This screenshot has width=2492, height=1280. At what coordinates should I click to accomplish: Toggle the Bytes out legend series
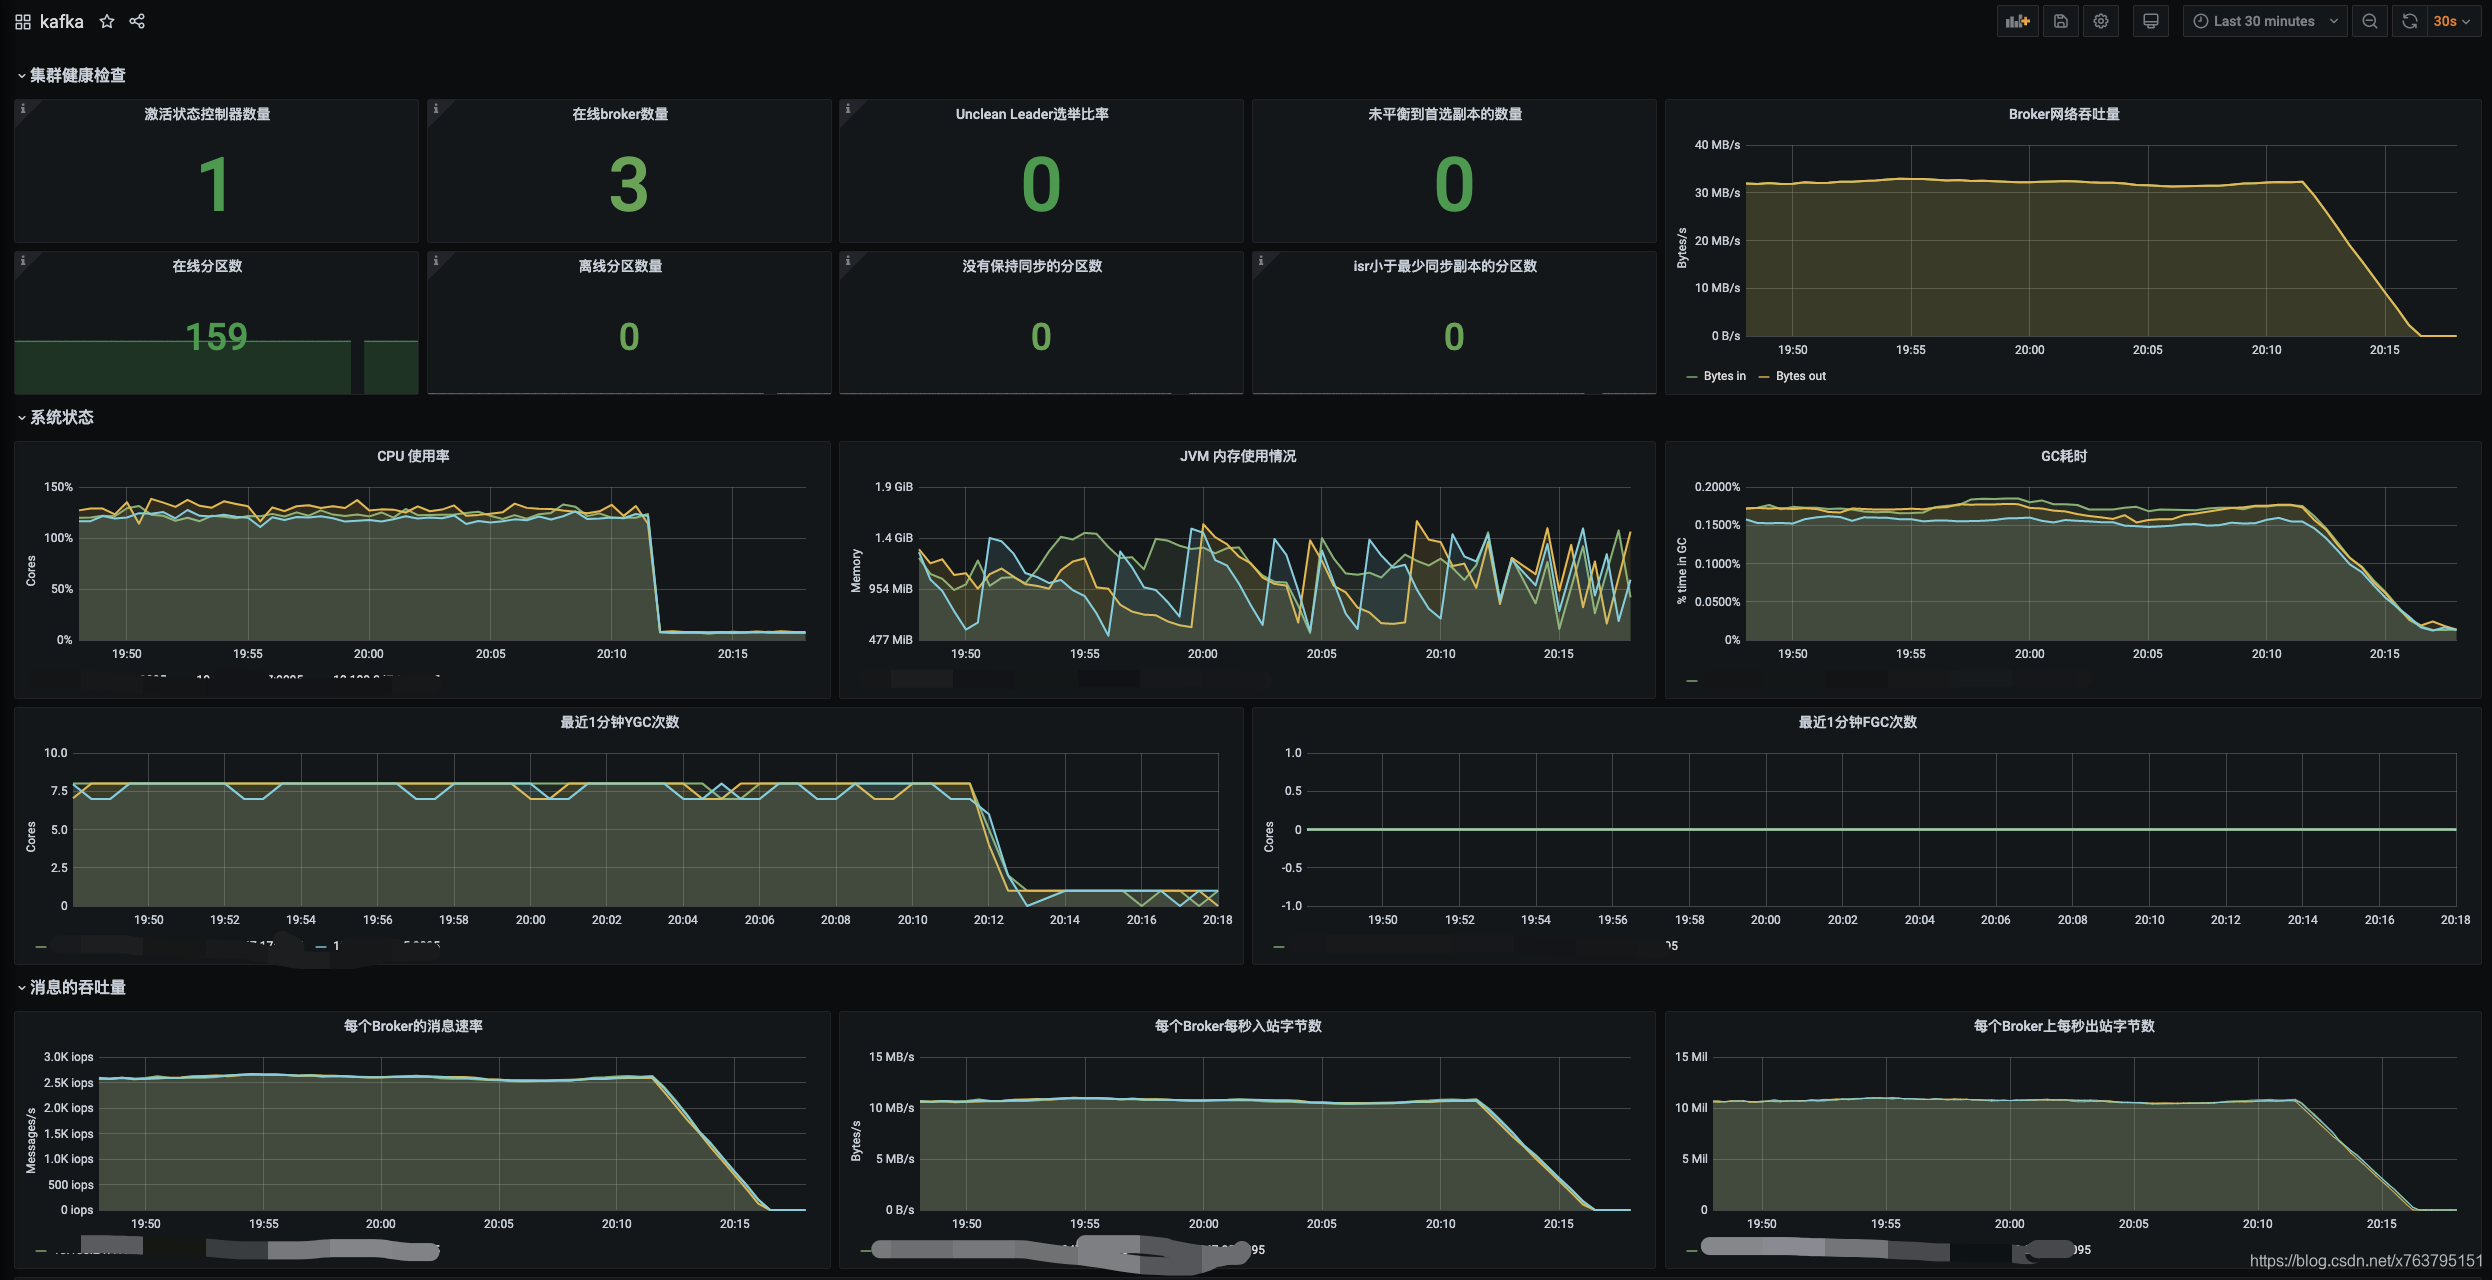[1800, 376]
